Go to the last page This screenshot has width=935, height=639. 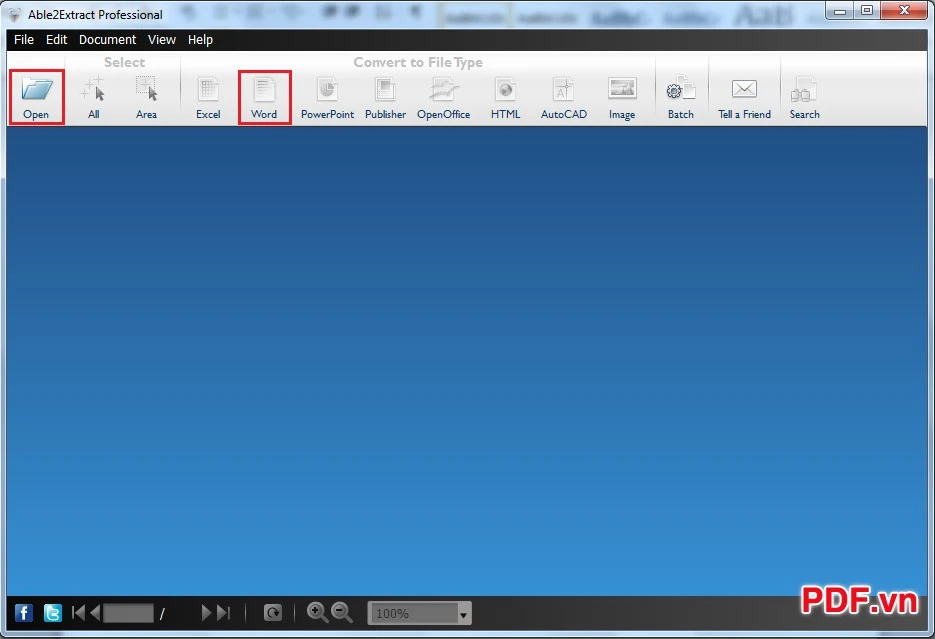(224, 613)
